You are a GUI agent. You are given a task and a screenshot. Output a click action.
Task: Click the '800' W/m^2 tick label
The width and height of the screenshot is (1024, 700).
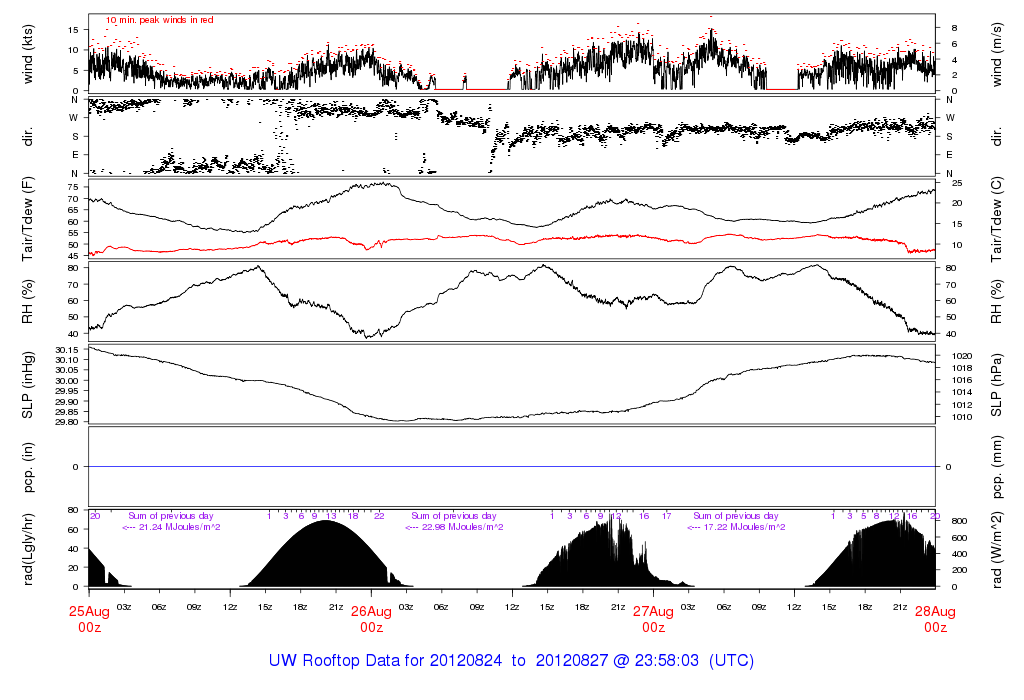959,521
